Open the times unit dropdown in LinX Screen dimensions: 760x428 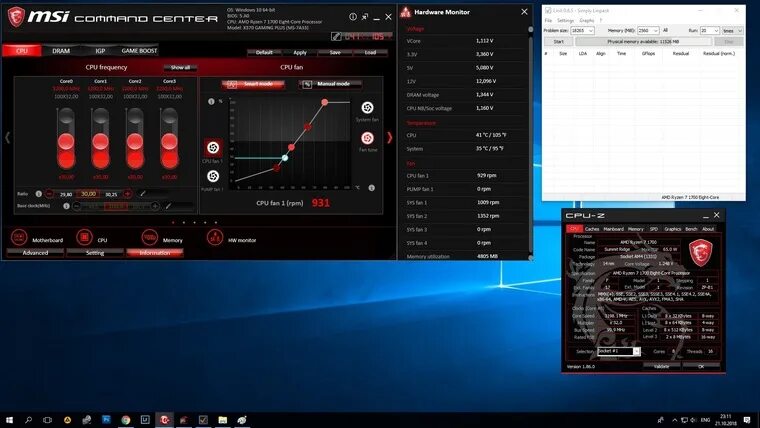point(732,31)
